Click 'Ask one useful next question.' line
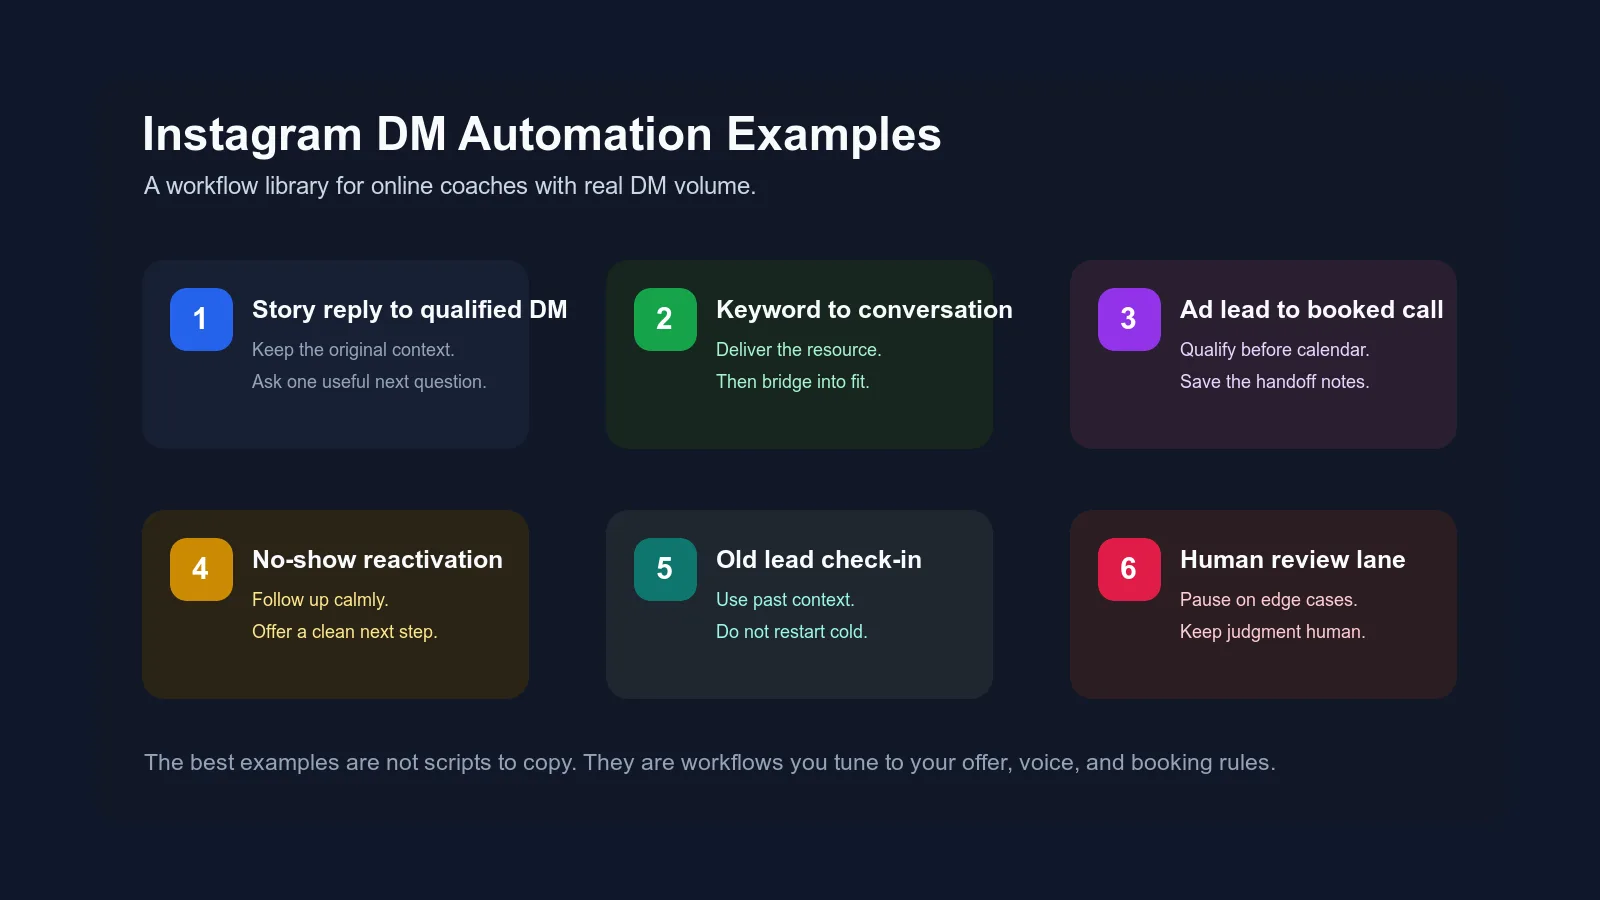 [369, 382]
